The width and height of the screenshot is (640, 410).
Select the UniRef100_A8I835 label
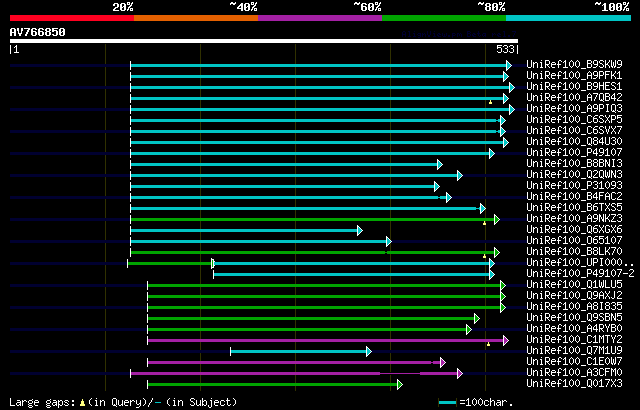[x=574, y=307]
